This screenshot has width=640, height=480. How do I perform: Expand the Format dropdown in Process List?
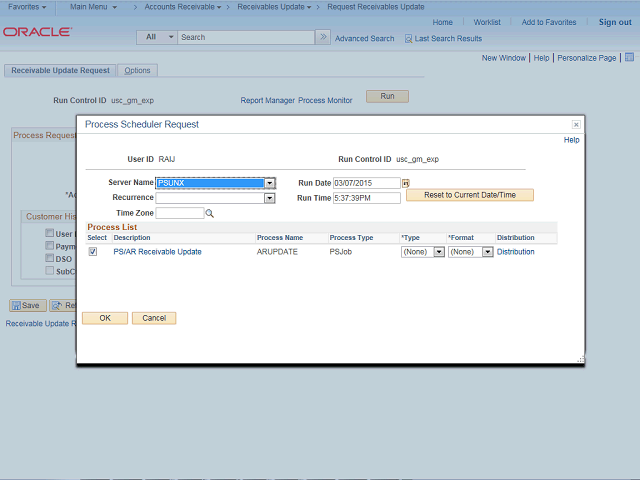488,252
